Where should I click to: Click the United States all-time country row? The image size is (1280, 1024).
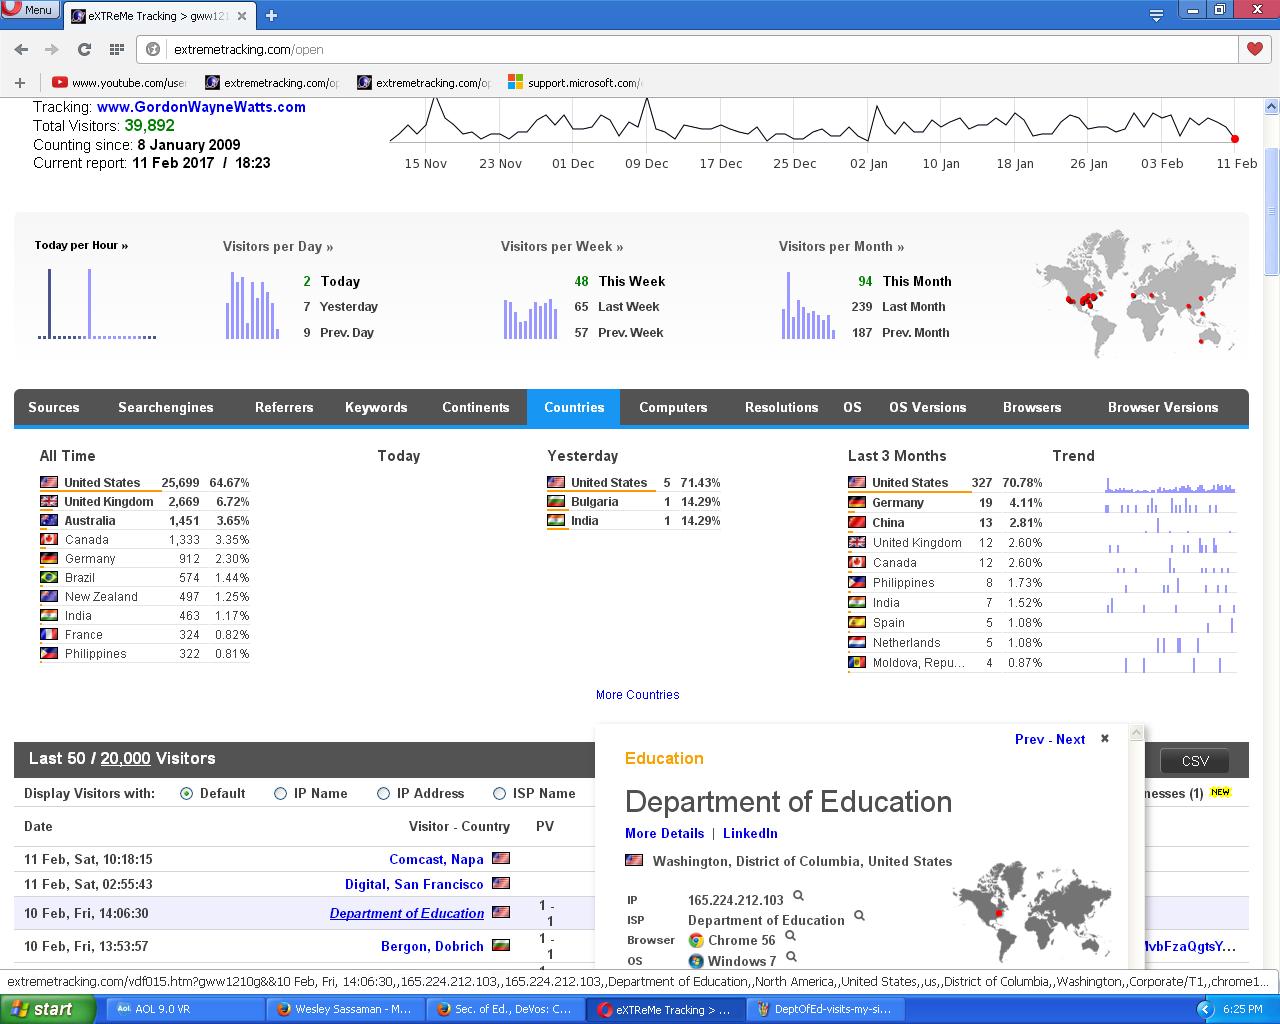(x=145, y=482)
